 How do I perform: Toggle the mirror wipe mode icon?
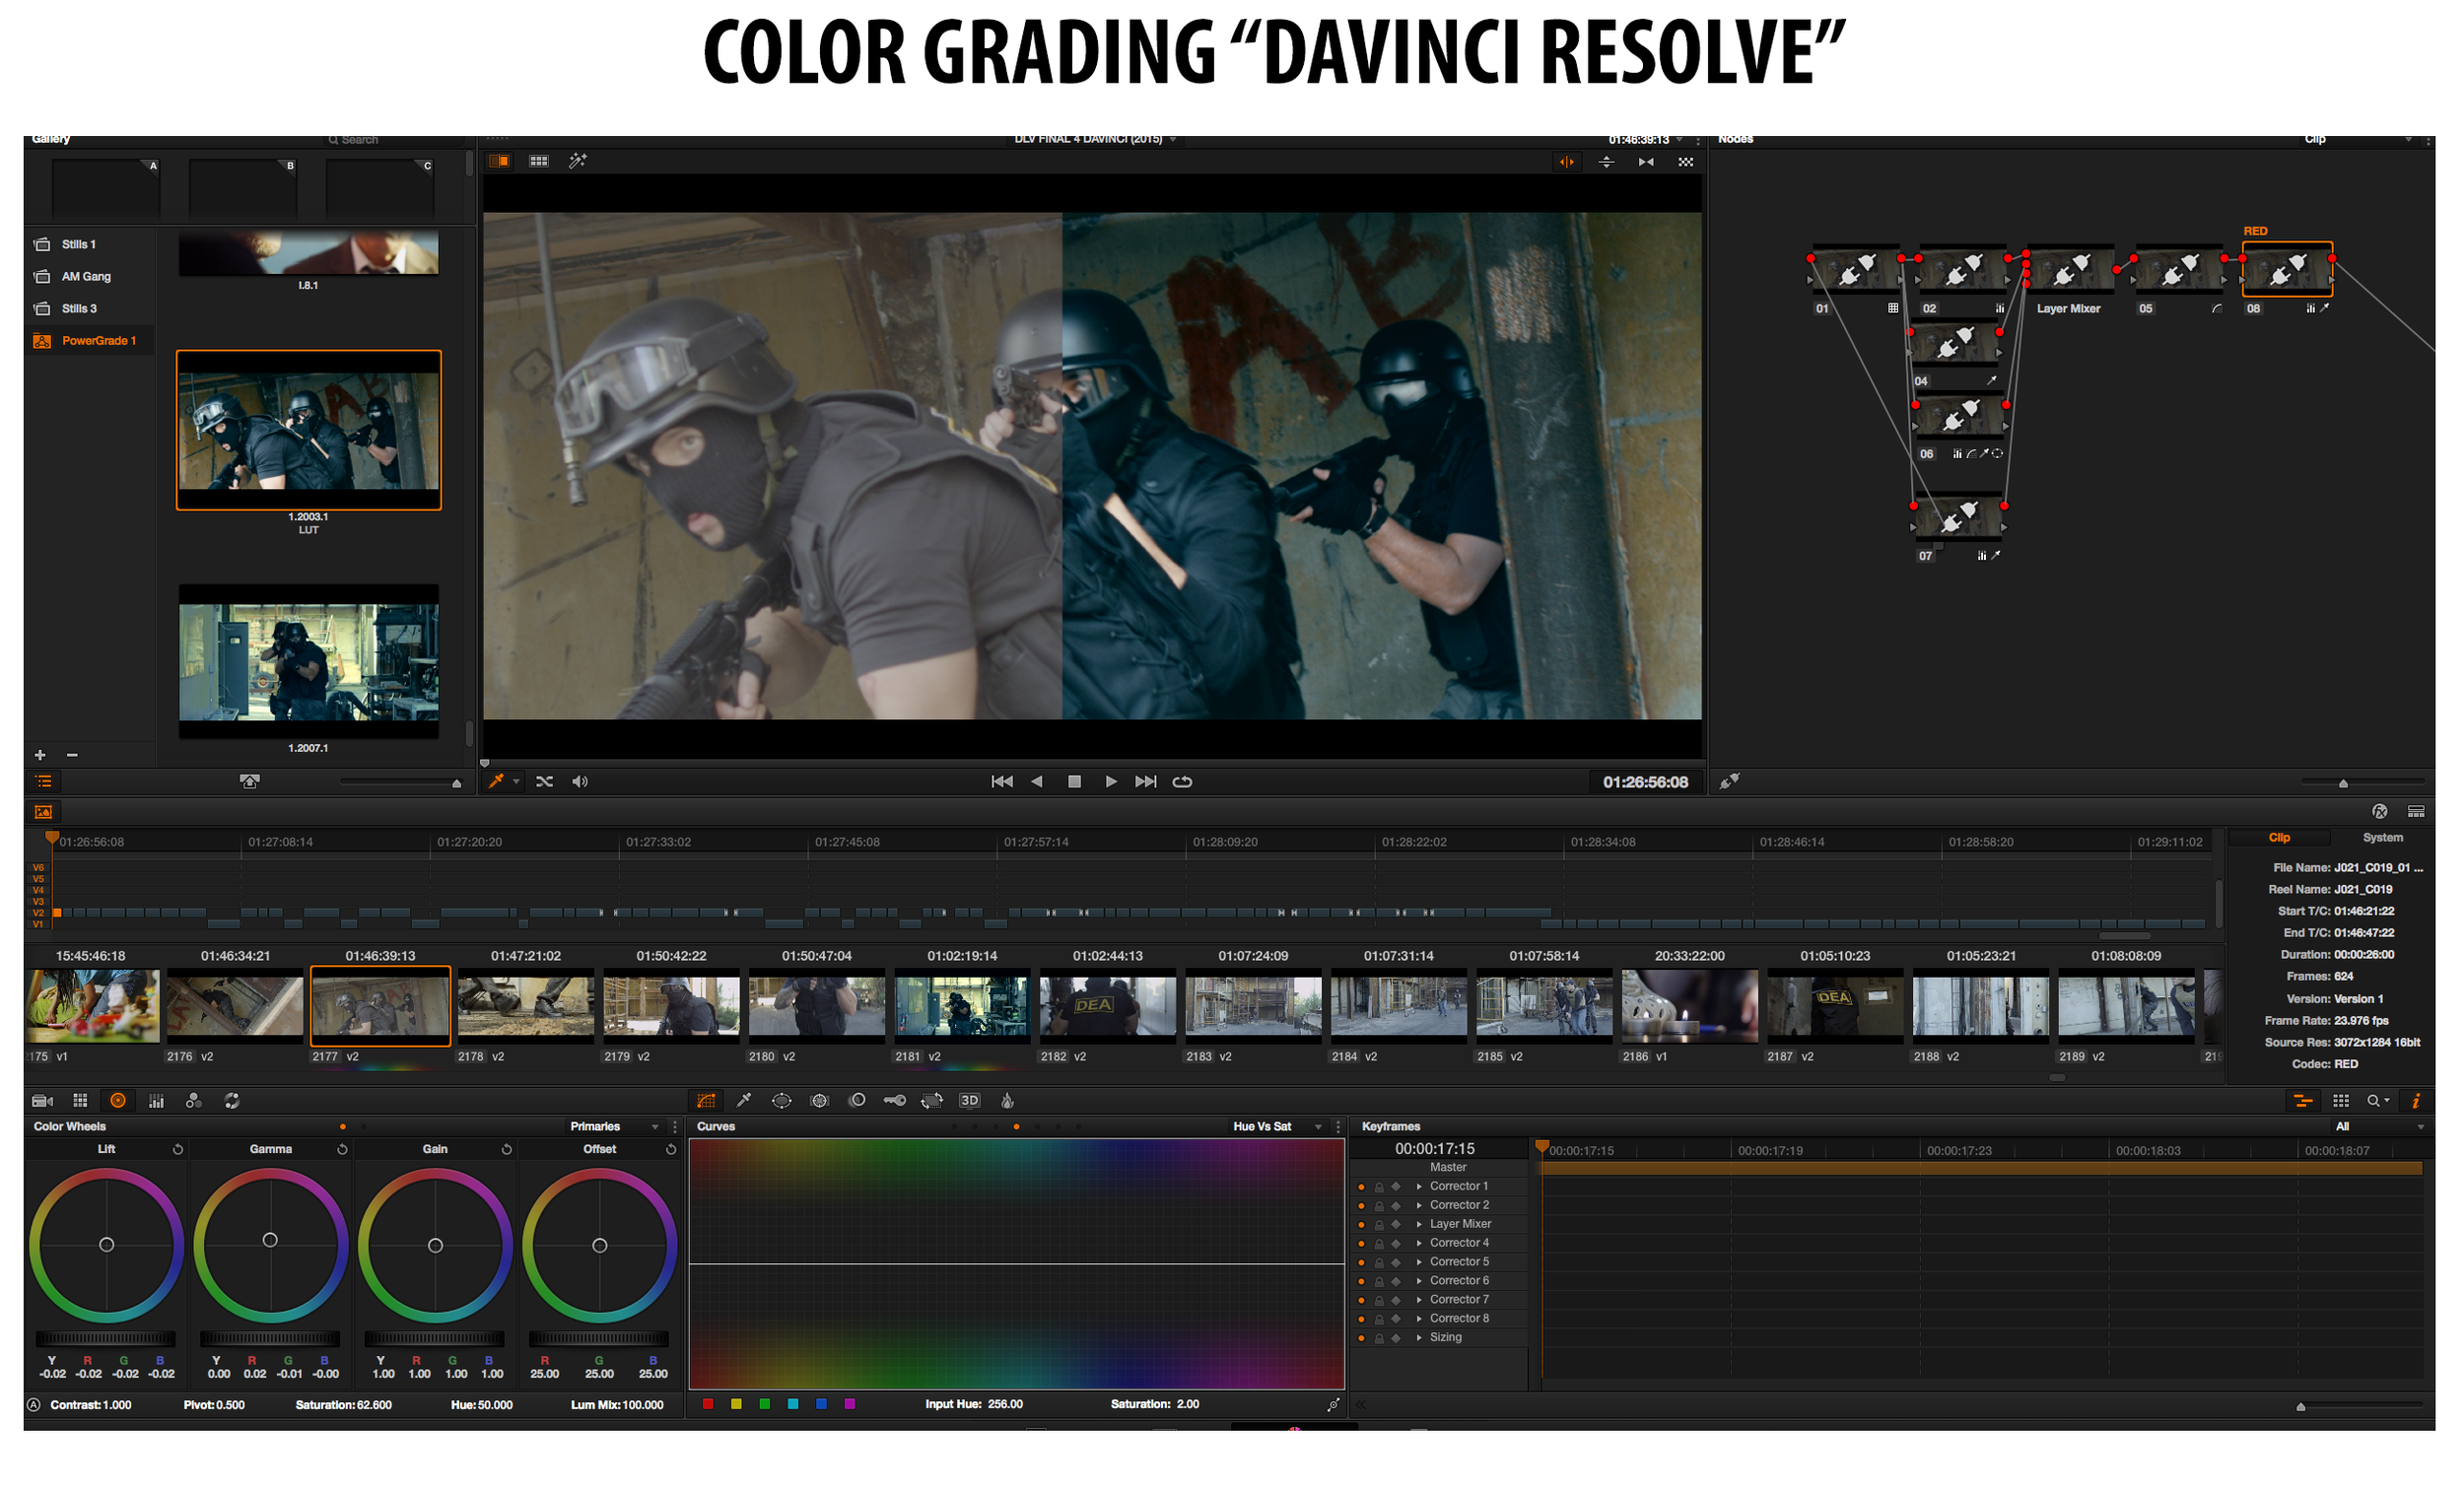click(x=1646, y=162)
